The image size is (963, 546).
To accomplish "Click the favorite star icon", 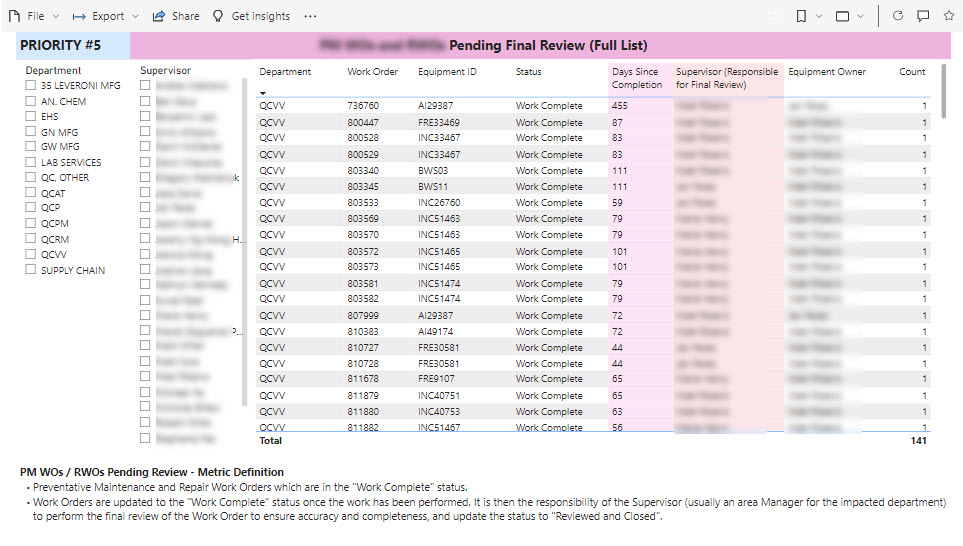I will tap(949, 16).
